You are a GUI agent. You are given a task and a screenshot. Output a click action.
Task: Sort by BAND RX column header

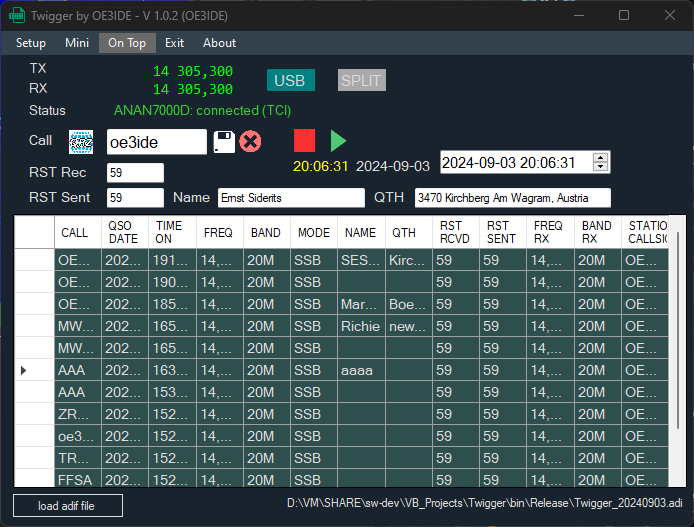click(598, 232)
